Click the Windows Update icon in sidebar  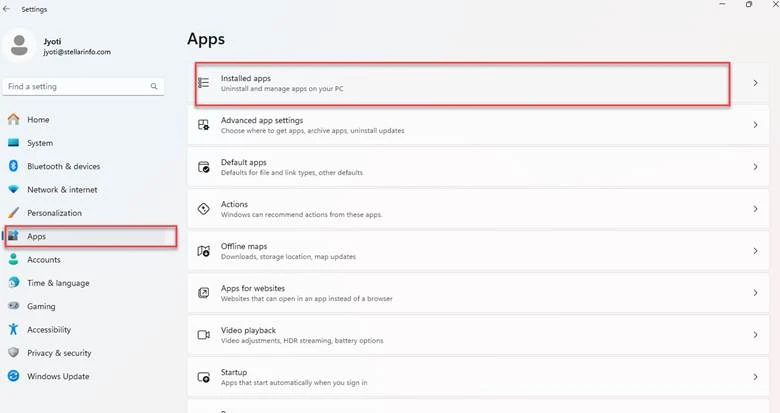14,376
